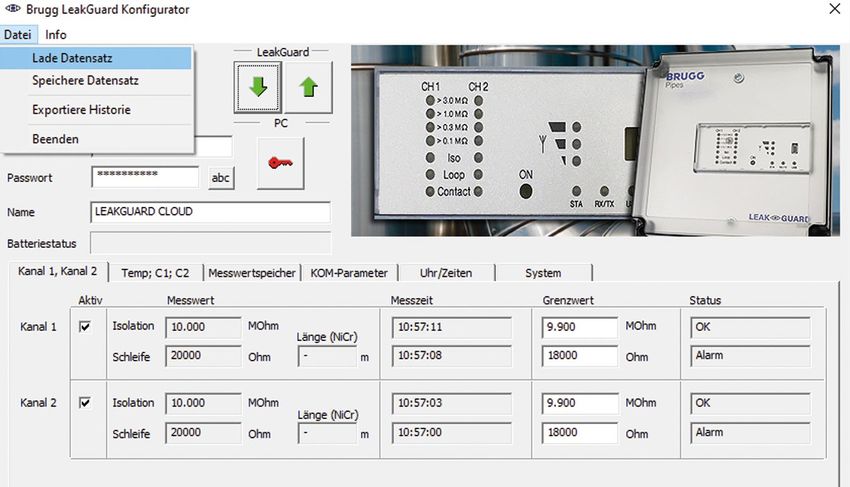This screenshot has width=850, height=487.
Task: Click Kanal 2 Isolation Messwert 10.000
Action: coord(203,403)
